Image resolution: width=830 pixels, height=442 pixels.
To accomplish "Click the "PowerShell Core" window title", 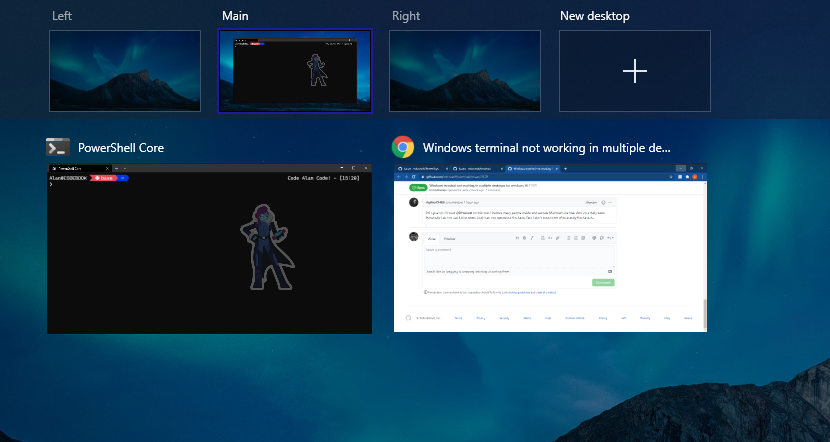I will (x=121, y=148).
